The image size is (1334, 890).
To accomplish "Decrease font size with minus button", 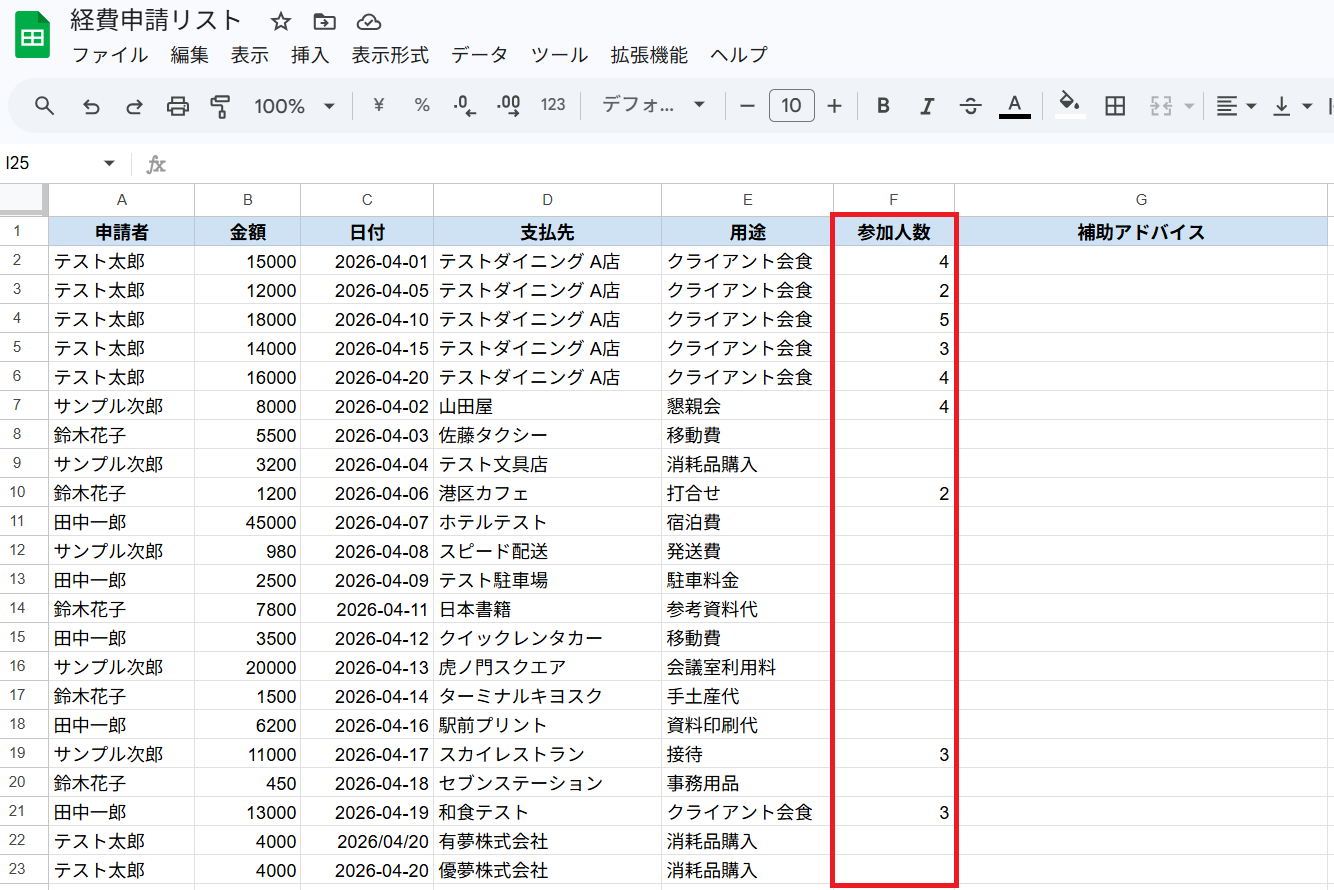I will click(x=747, y=105).
